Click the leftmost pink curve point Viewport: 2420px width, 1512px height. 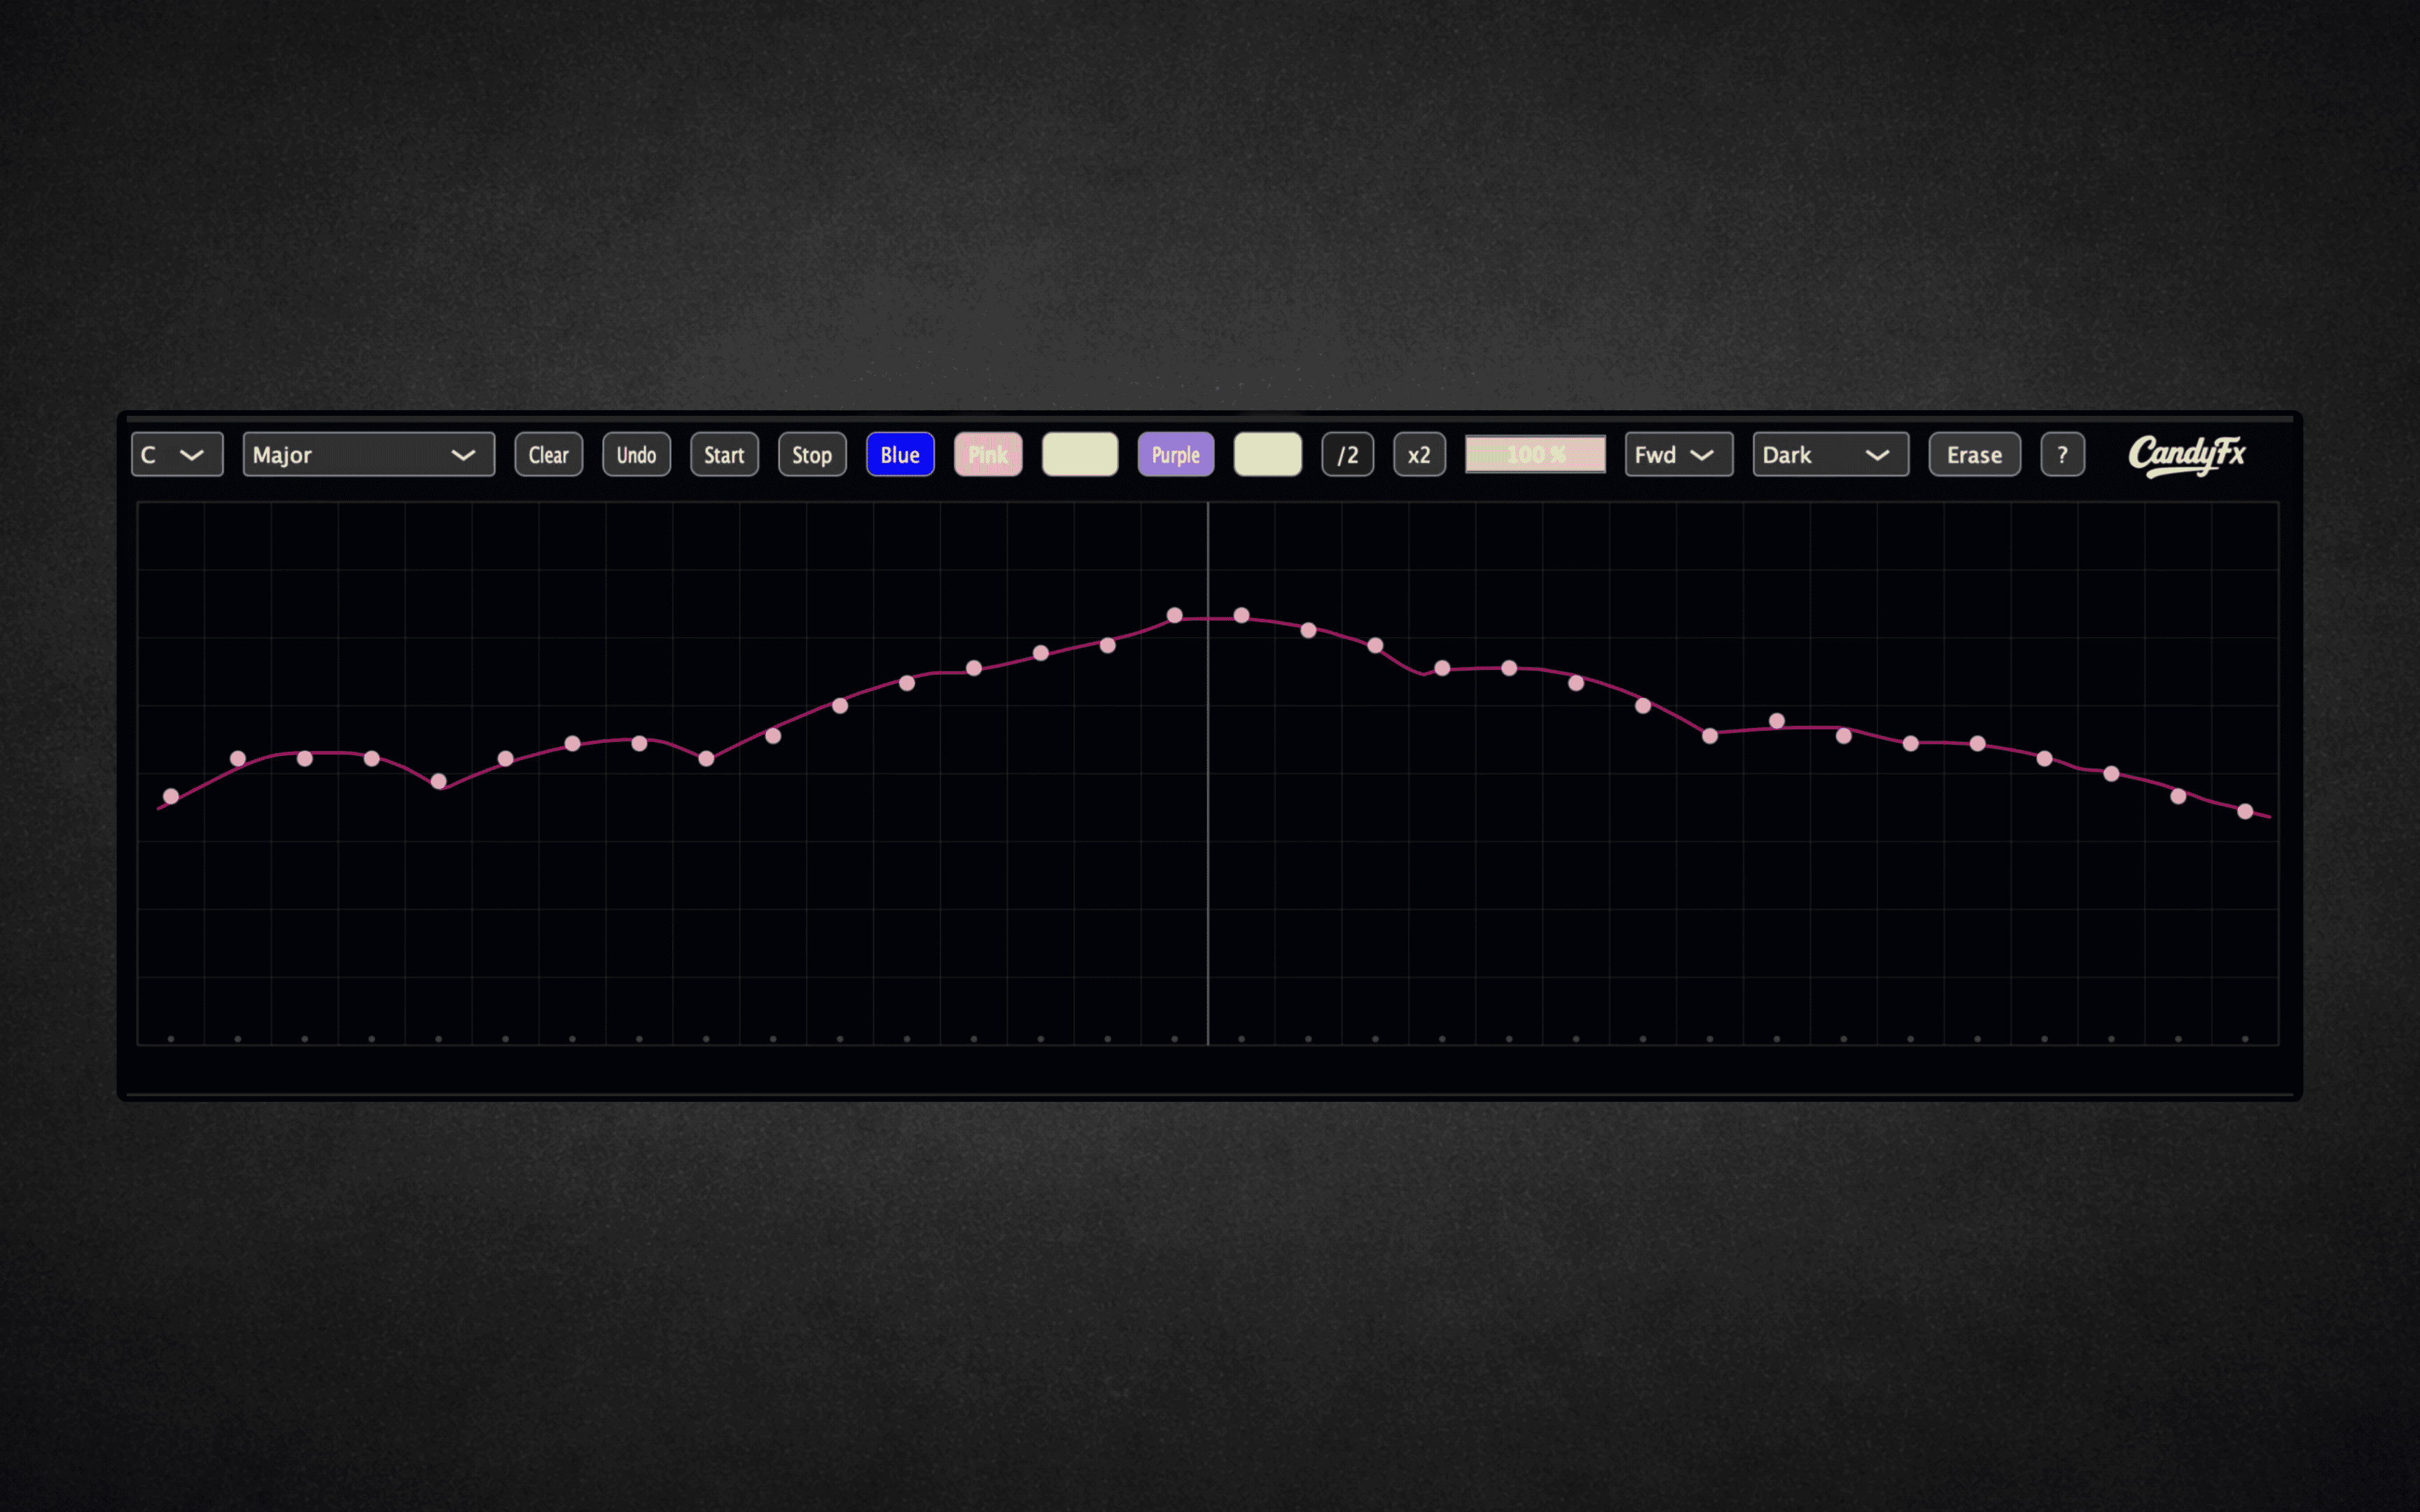click(x=171, y=797)
